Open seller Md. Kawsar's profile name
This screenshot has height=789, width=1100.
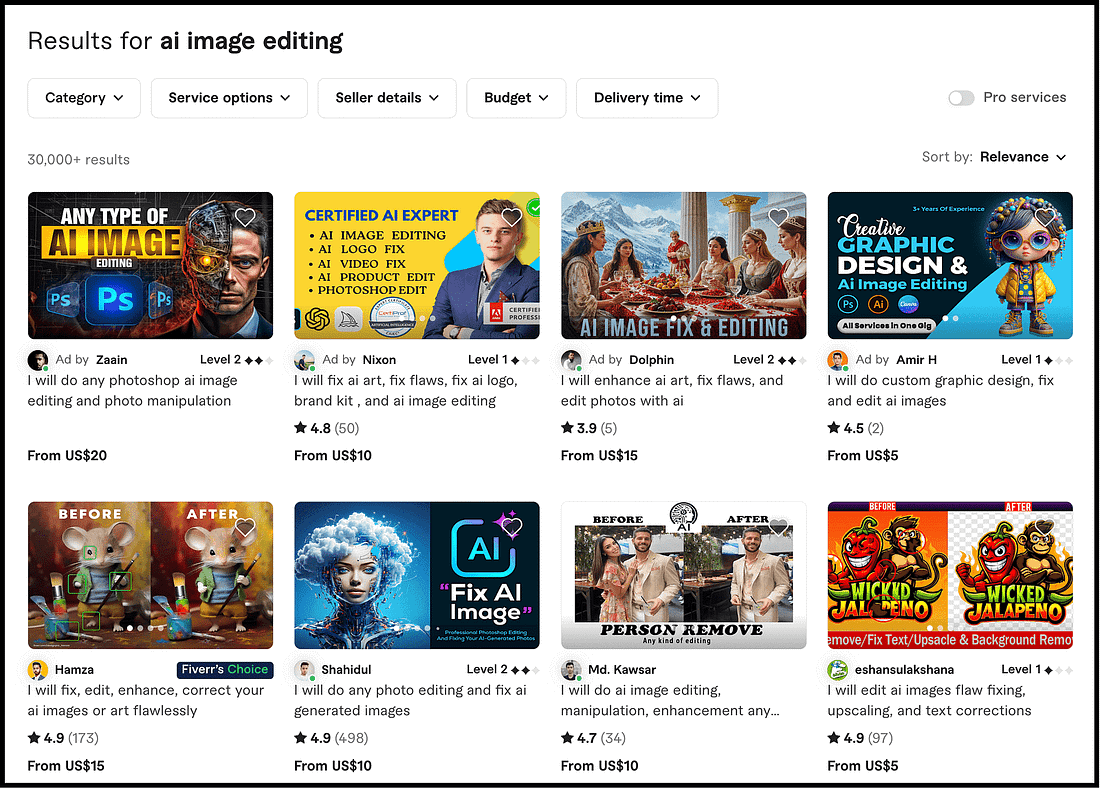click(622, 670)
